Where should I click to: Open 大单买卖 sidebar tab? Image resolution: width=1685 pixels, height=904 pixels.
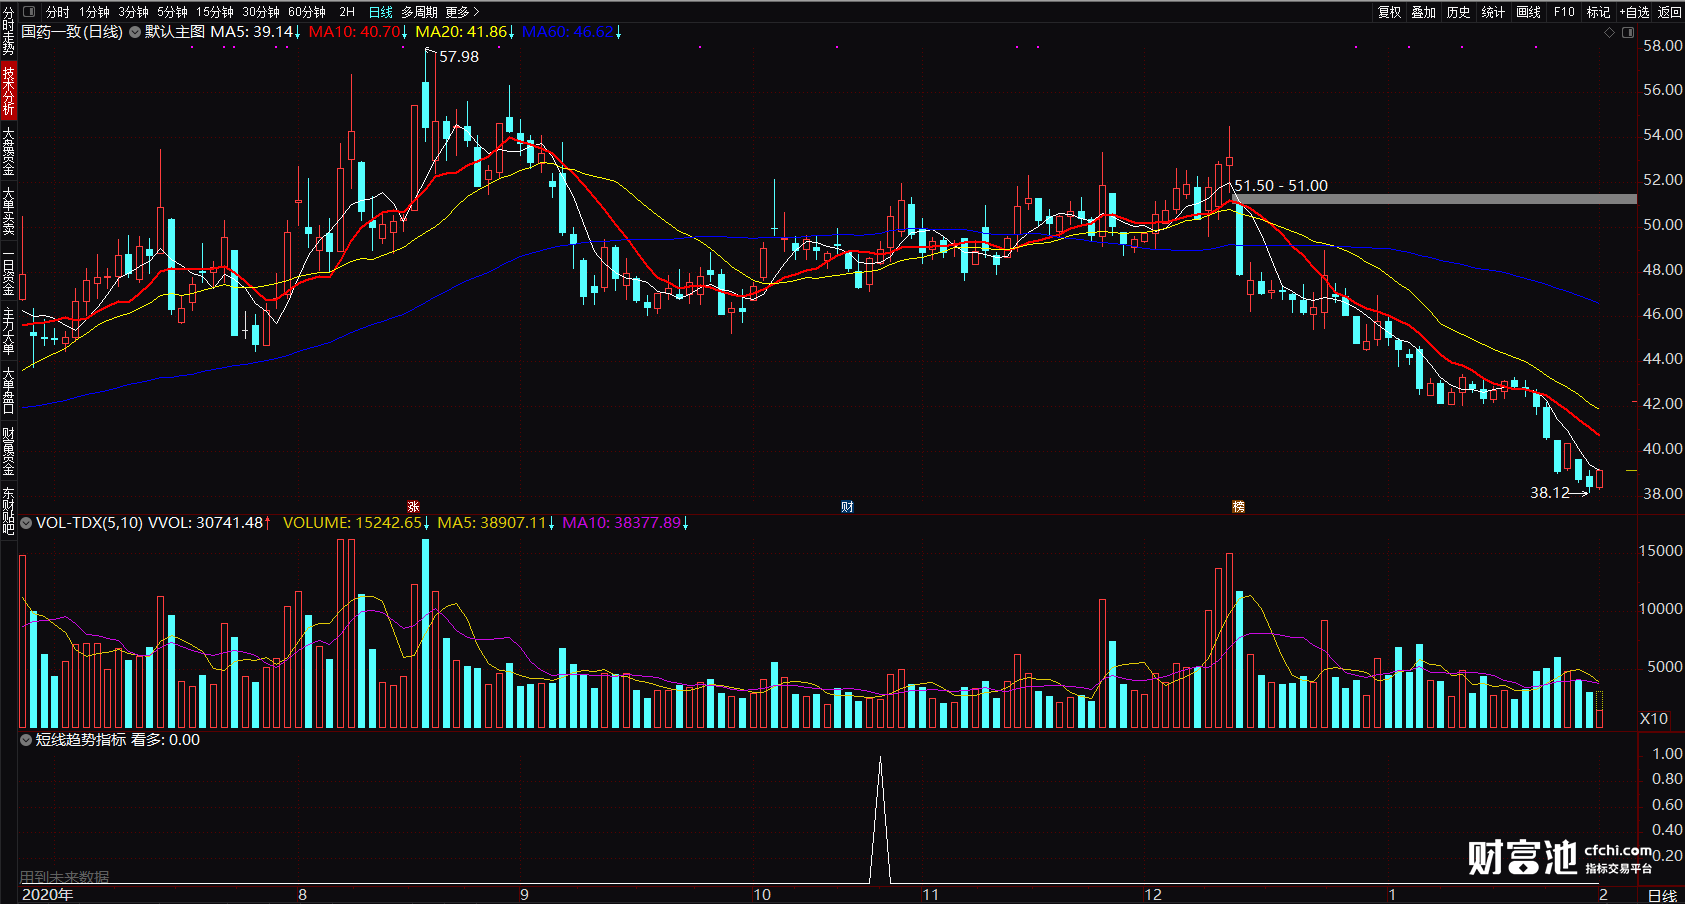tap(8, 211)
